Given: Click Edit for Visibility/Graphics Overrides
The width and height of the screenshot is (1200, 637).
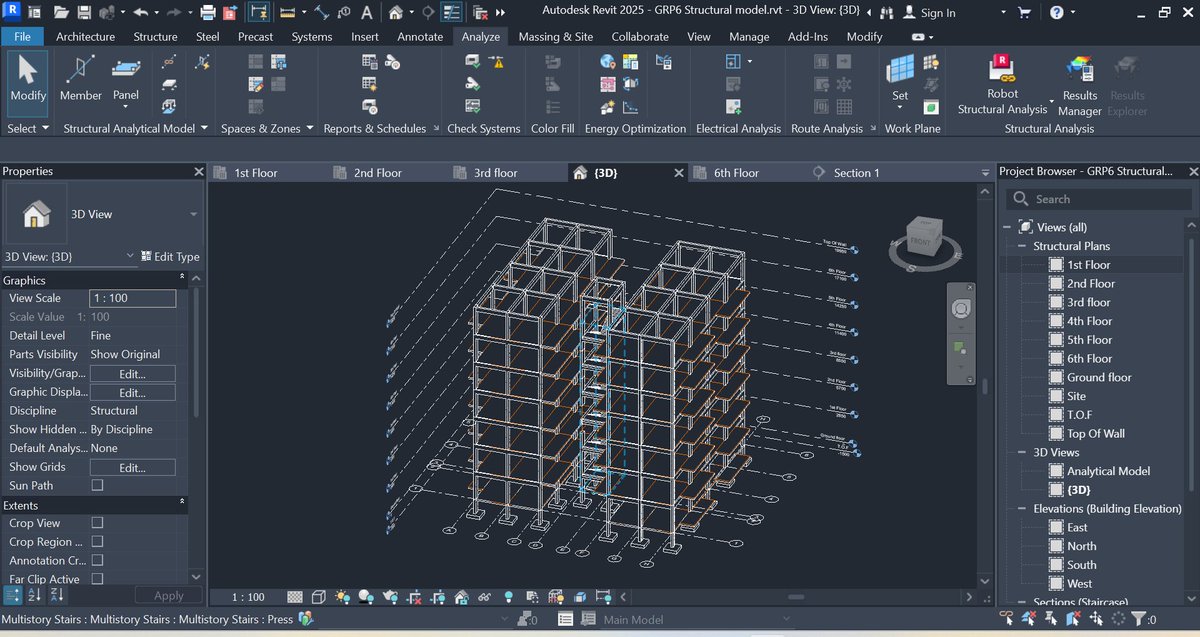Looking at the screenshot, I should point(132,374).
